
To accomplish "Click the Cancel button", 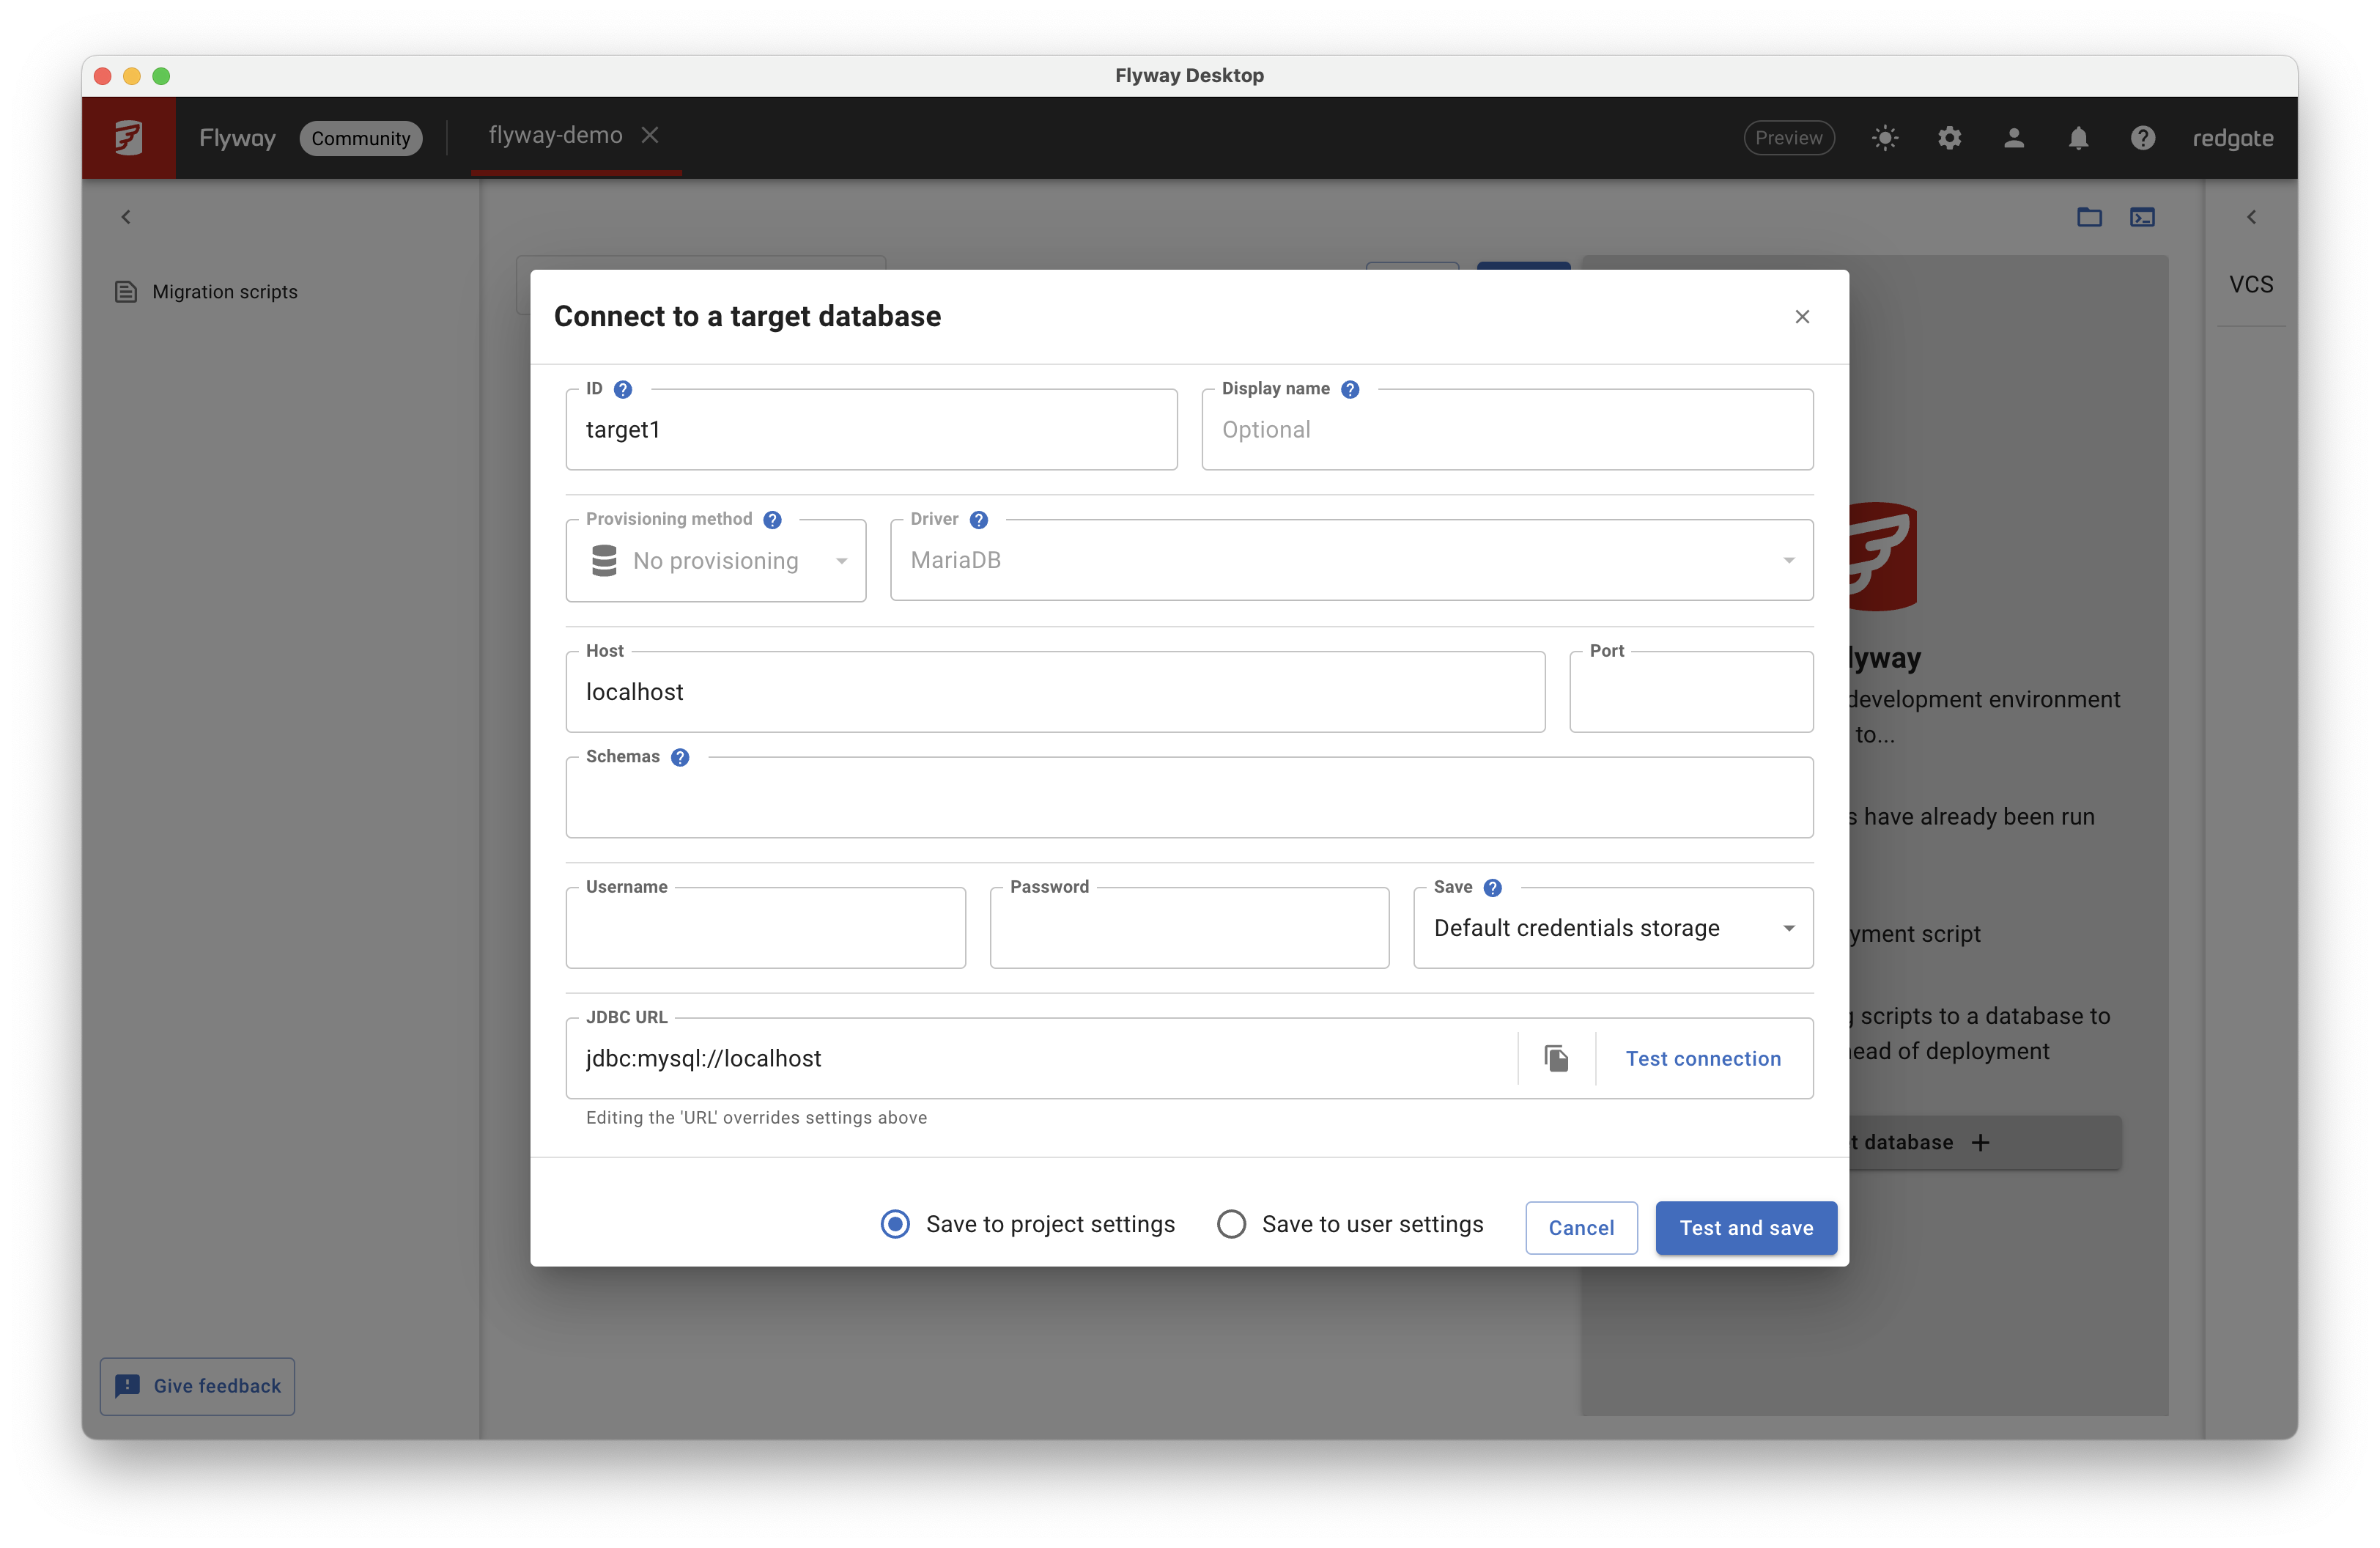I will (1581, 1228).
